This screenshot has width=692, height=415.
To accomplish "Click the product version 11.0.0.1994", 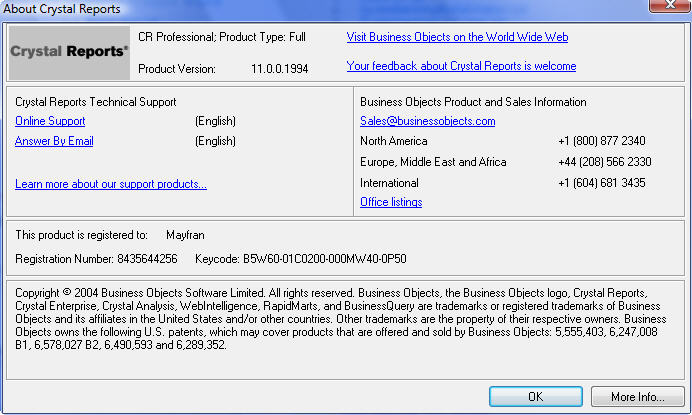I will [279, 69].
